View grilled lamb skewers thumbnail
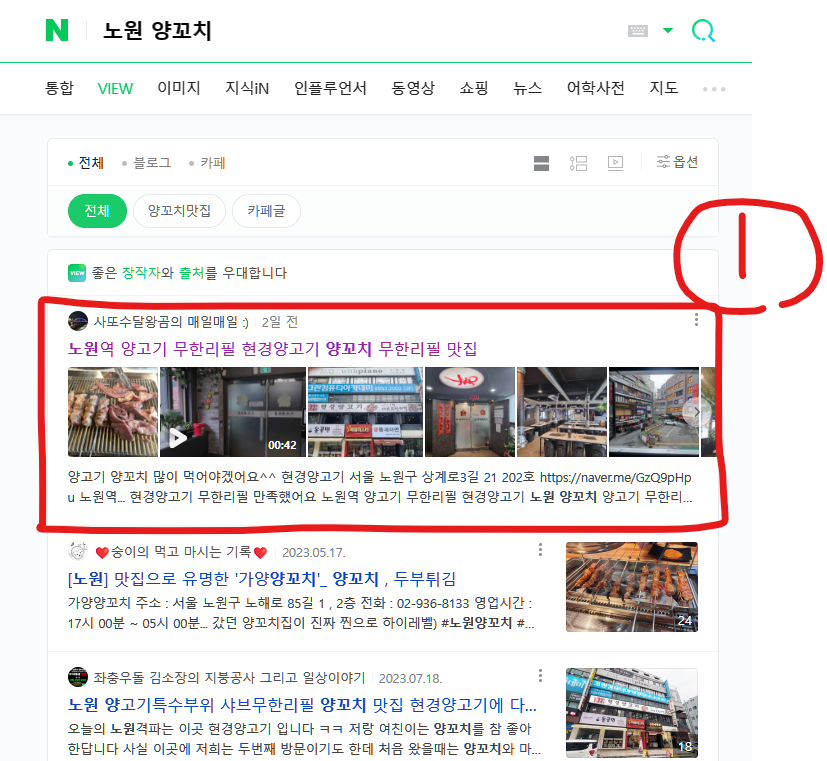Screen dimensions: 827x761 pyautogui.click(x=113, y=412)
